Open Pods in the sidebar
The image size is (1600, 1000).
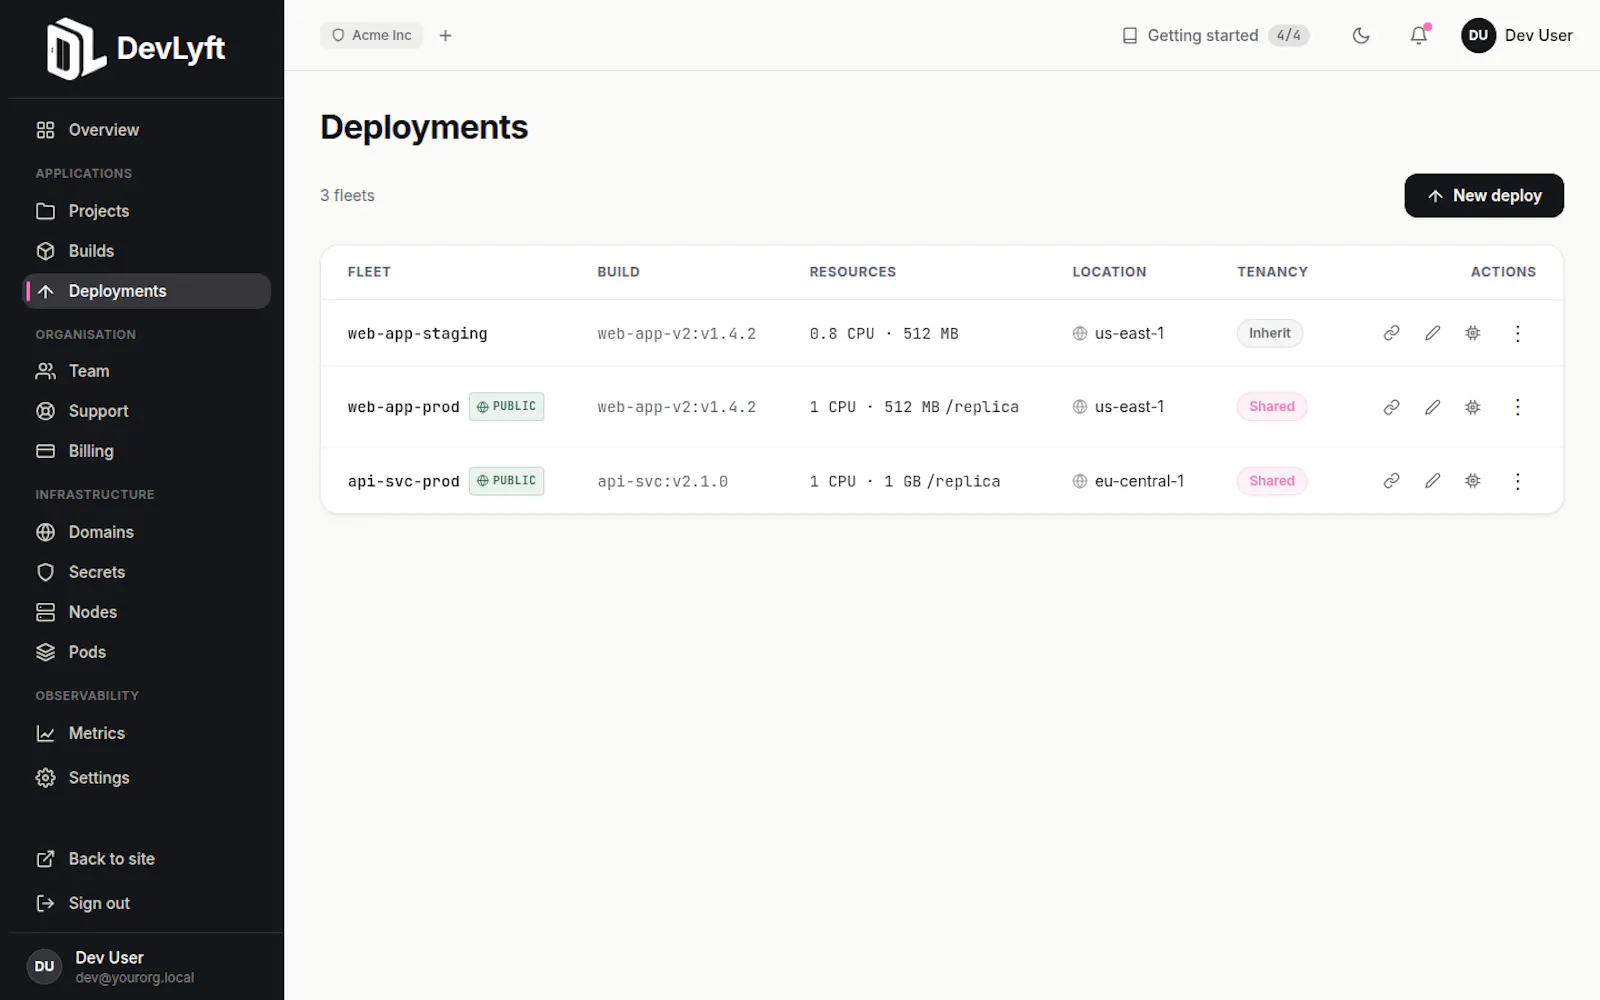coord(147,652)
